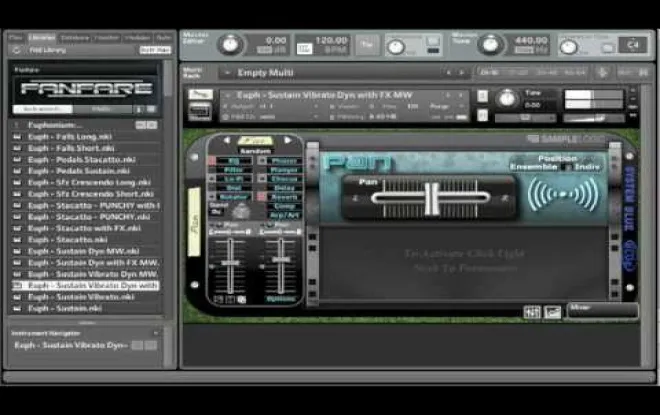Click the large Pan slider handle
The height and width of the screenshot is (415, 660).
tap(431, 198)
